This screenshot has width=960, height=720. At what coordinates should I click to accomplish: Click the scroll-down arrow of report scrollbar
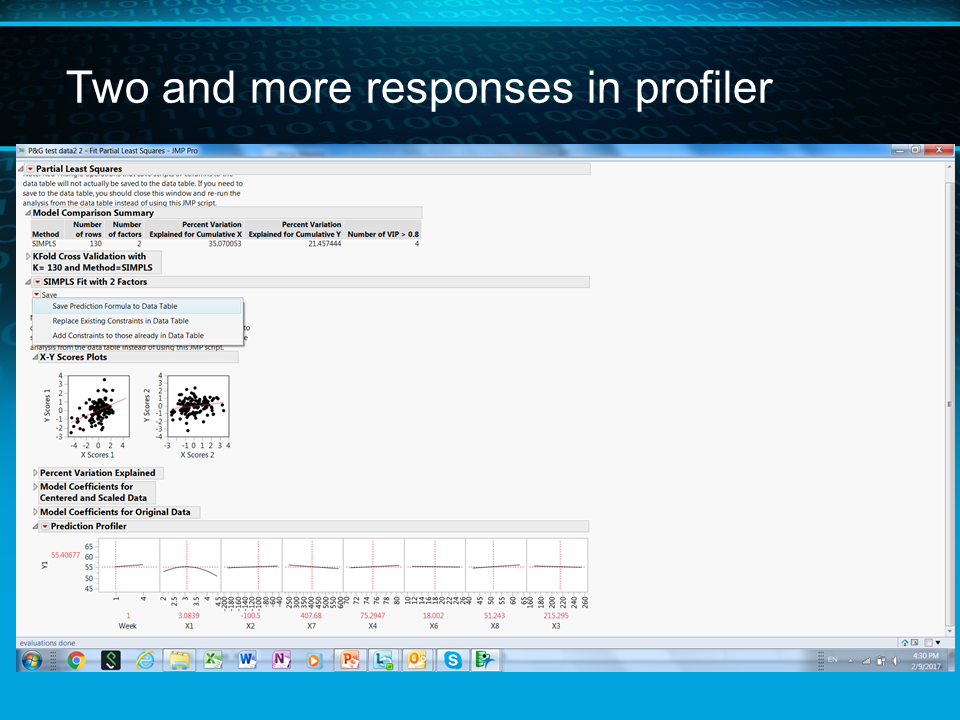pos(950,631)
